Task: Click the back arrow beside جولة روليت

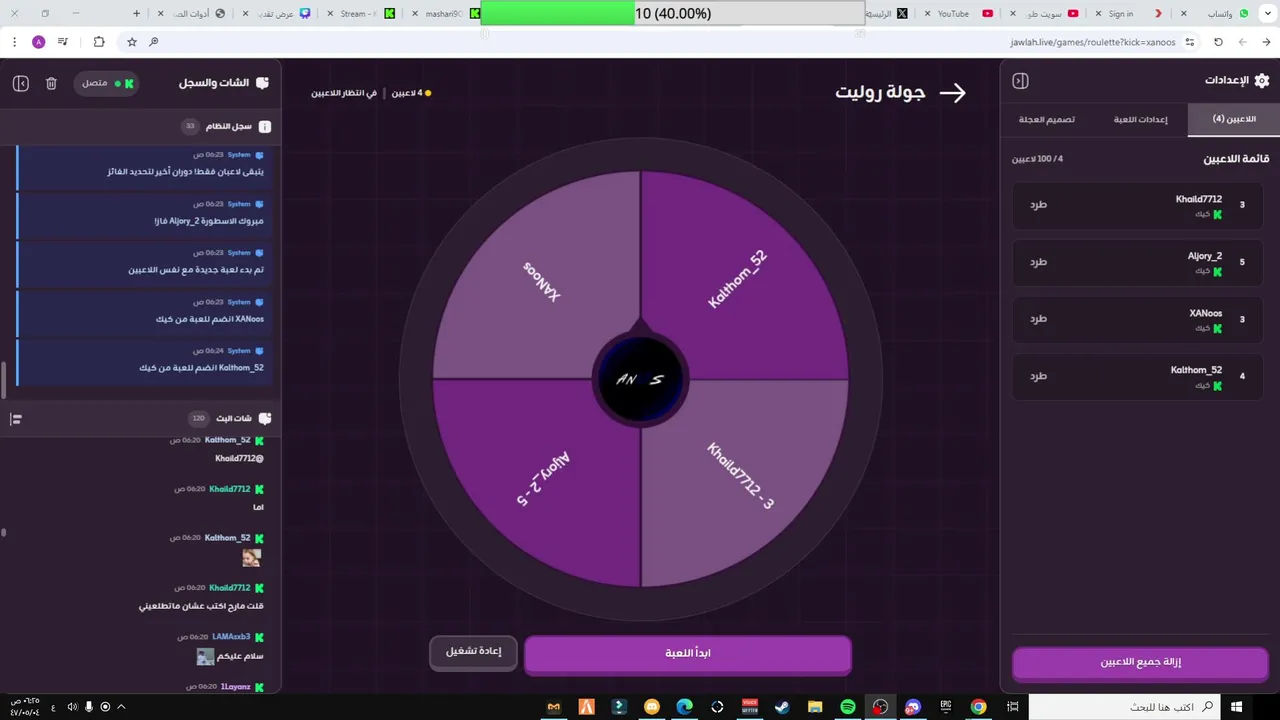Action: (x=953, y=93)
